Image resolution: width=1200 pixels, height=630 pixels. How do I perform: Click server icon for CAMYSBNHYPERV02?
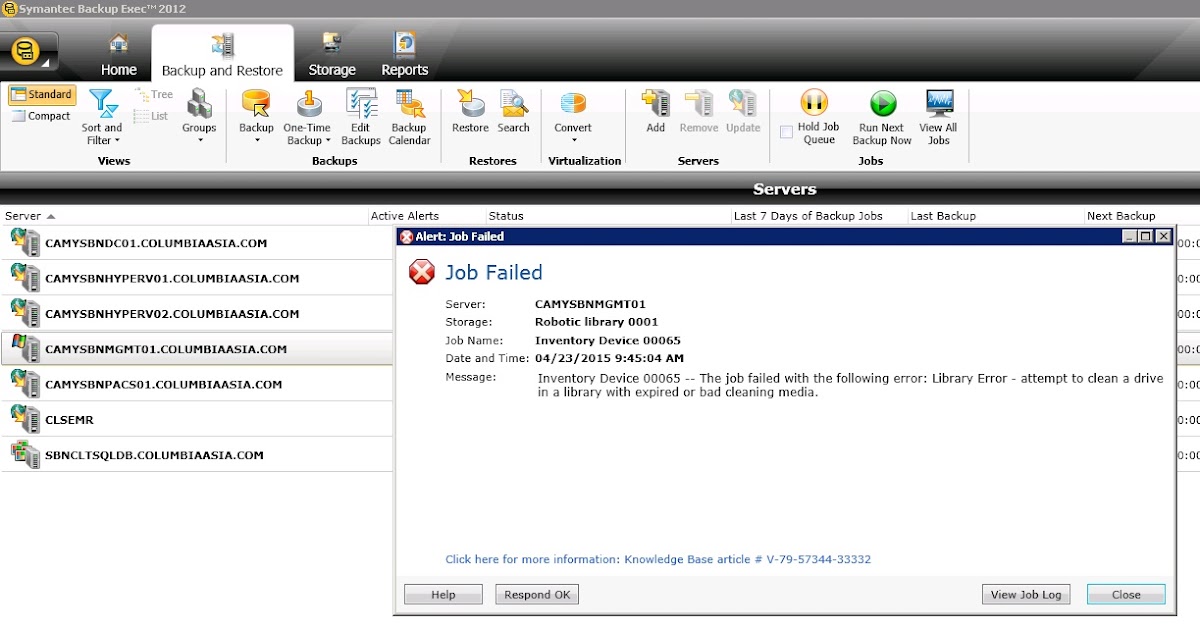point(25,312)
